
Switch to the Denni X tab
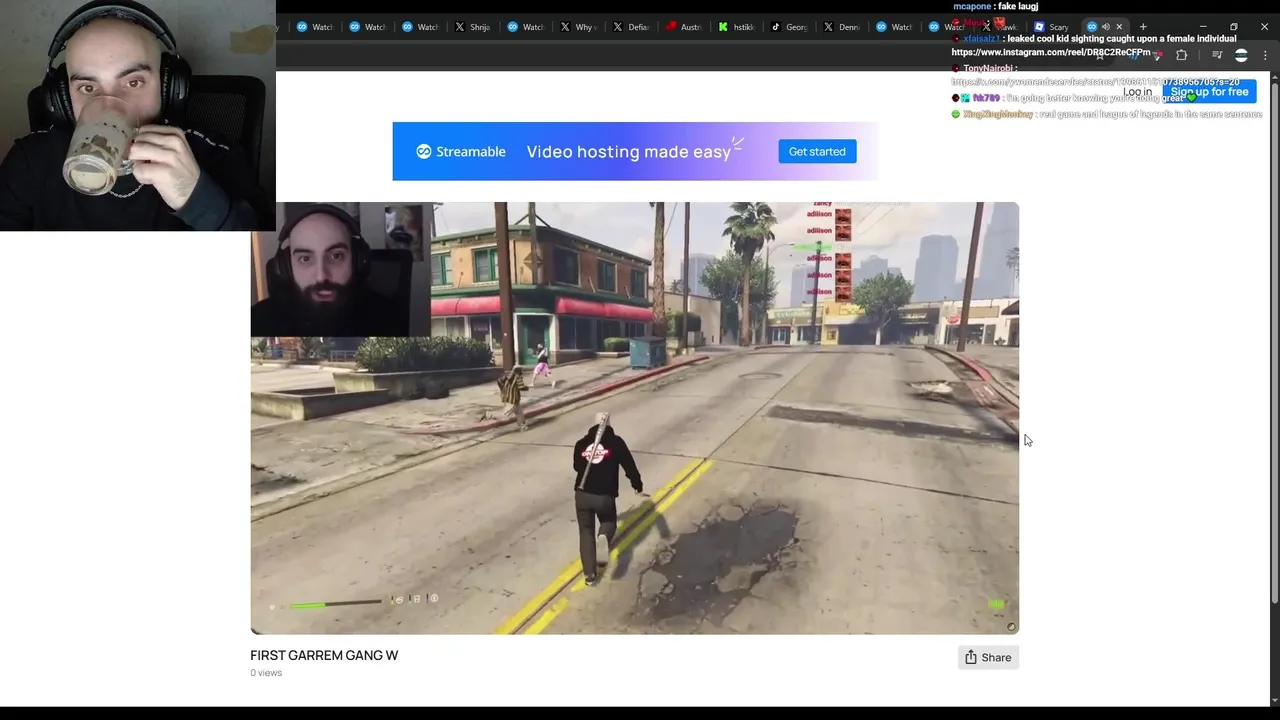[844, 27]
